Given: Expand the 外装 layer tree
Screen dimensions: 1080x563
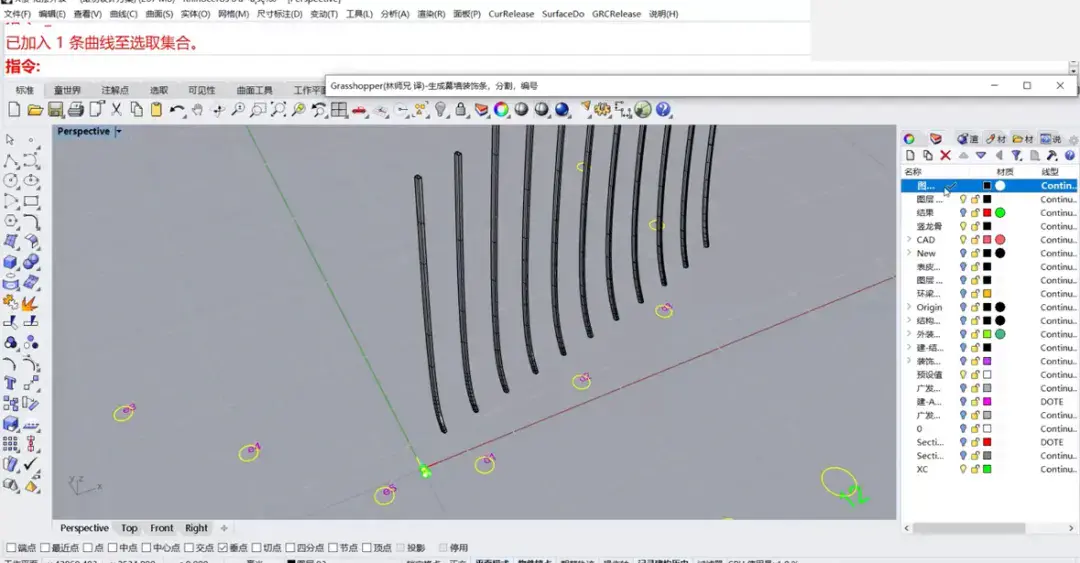Looking at the screenshot, I should point(909,334).
